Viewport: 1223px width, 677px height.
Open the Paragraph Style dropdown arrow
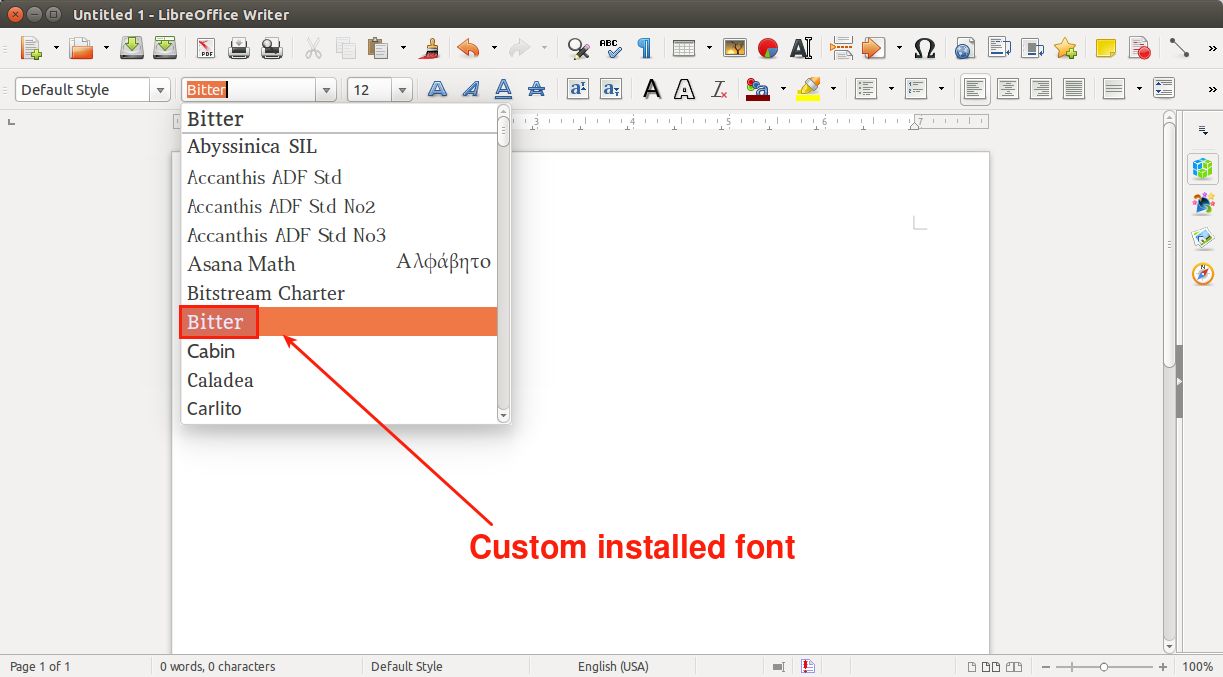pyautogui.click(x=160, y=90)
